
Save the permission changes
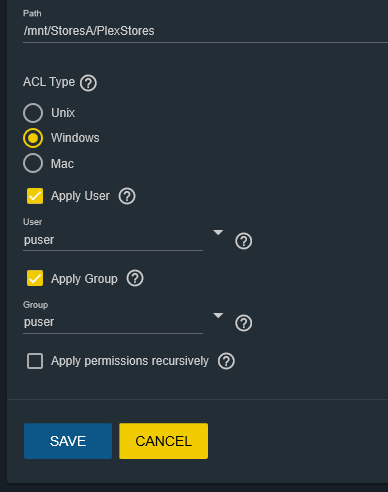[x=68, y=441]
